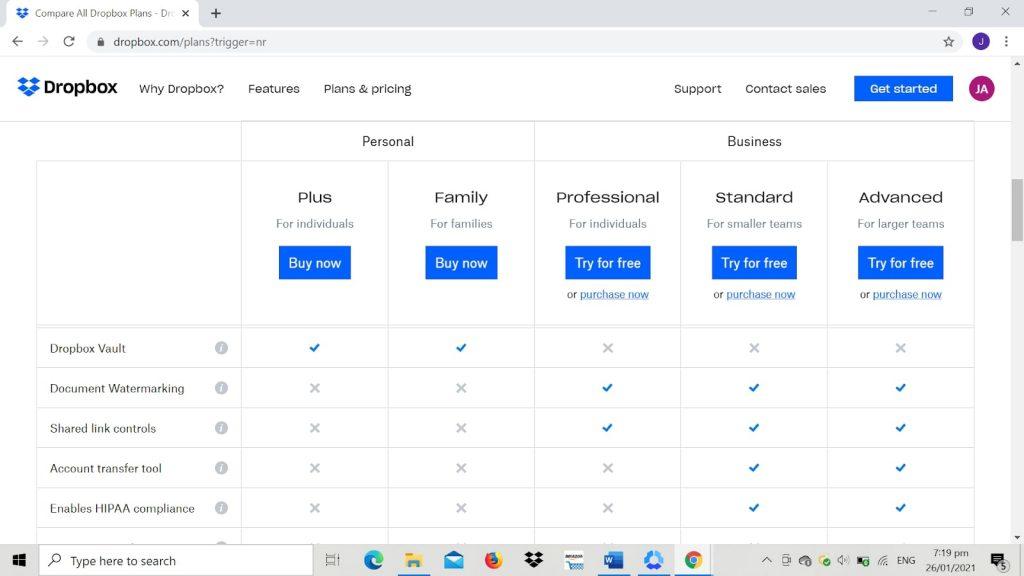This screenshot has height=576, width=1024.
Task: Open the Contact sales page
Action: pyautogui.click(x=786, y=89)
